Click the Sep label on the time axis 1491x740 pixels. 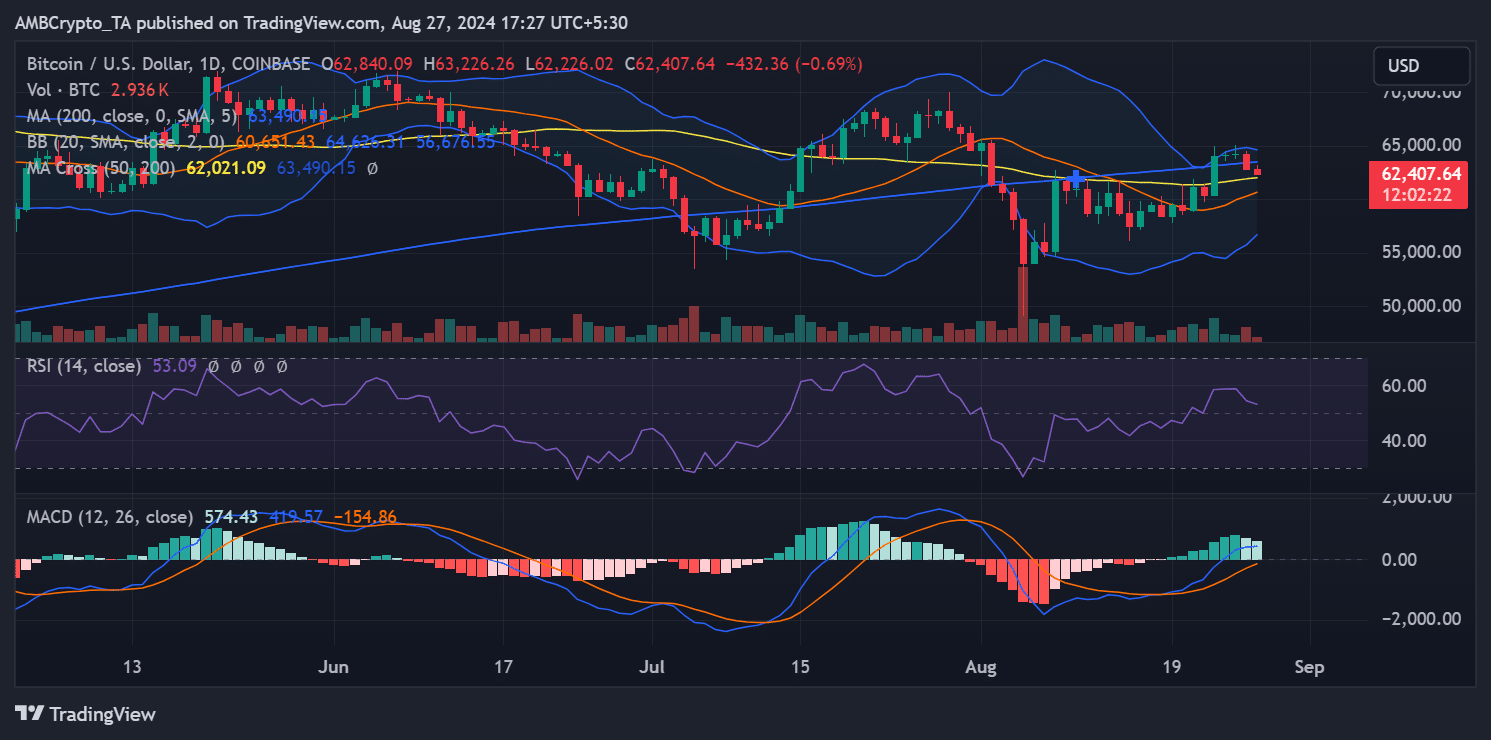tap(1309, 667)
